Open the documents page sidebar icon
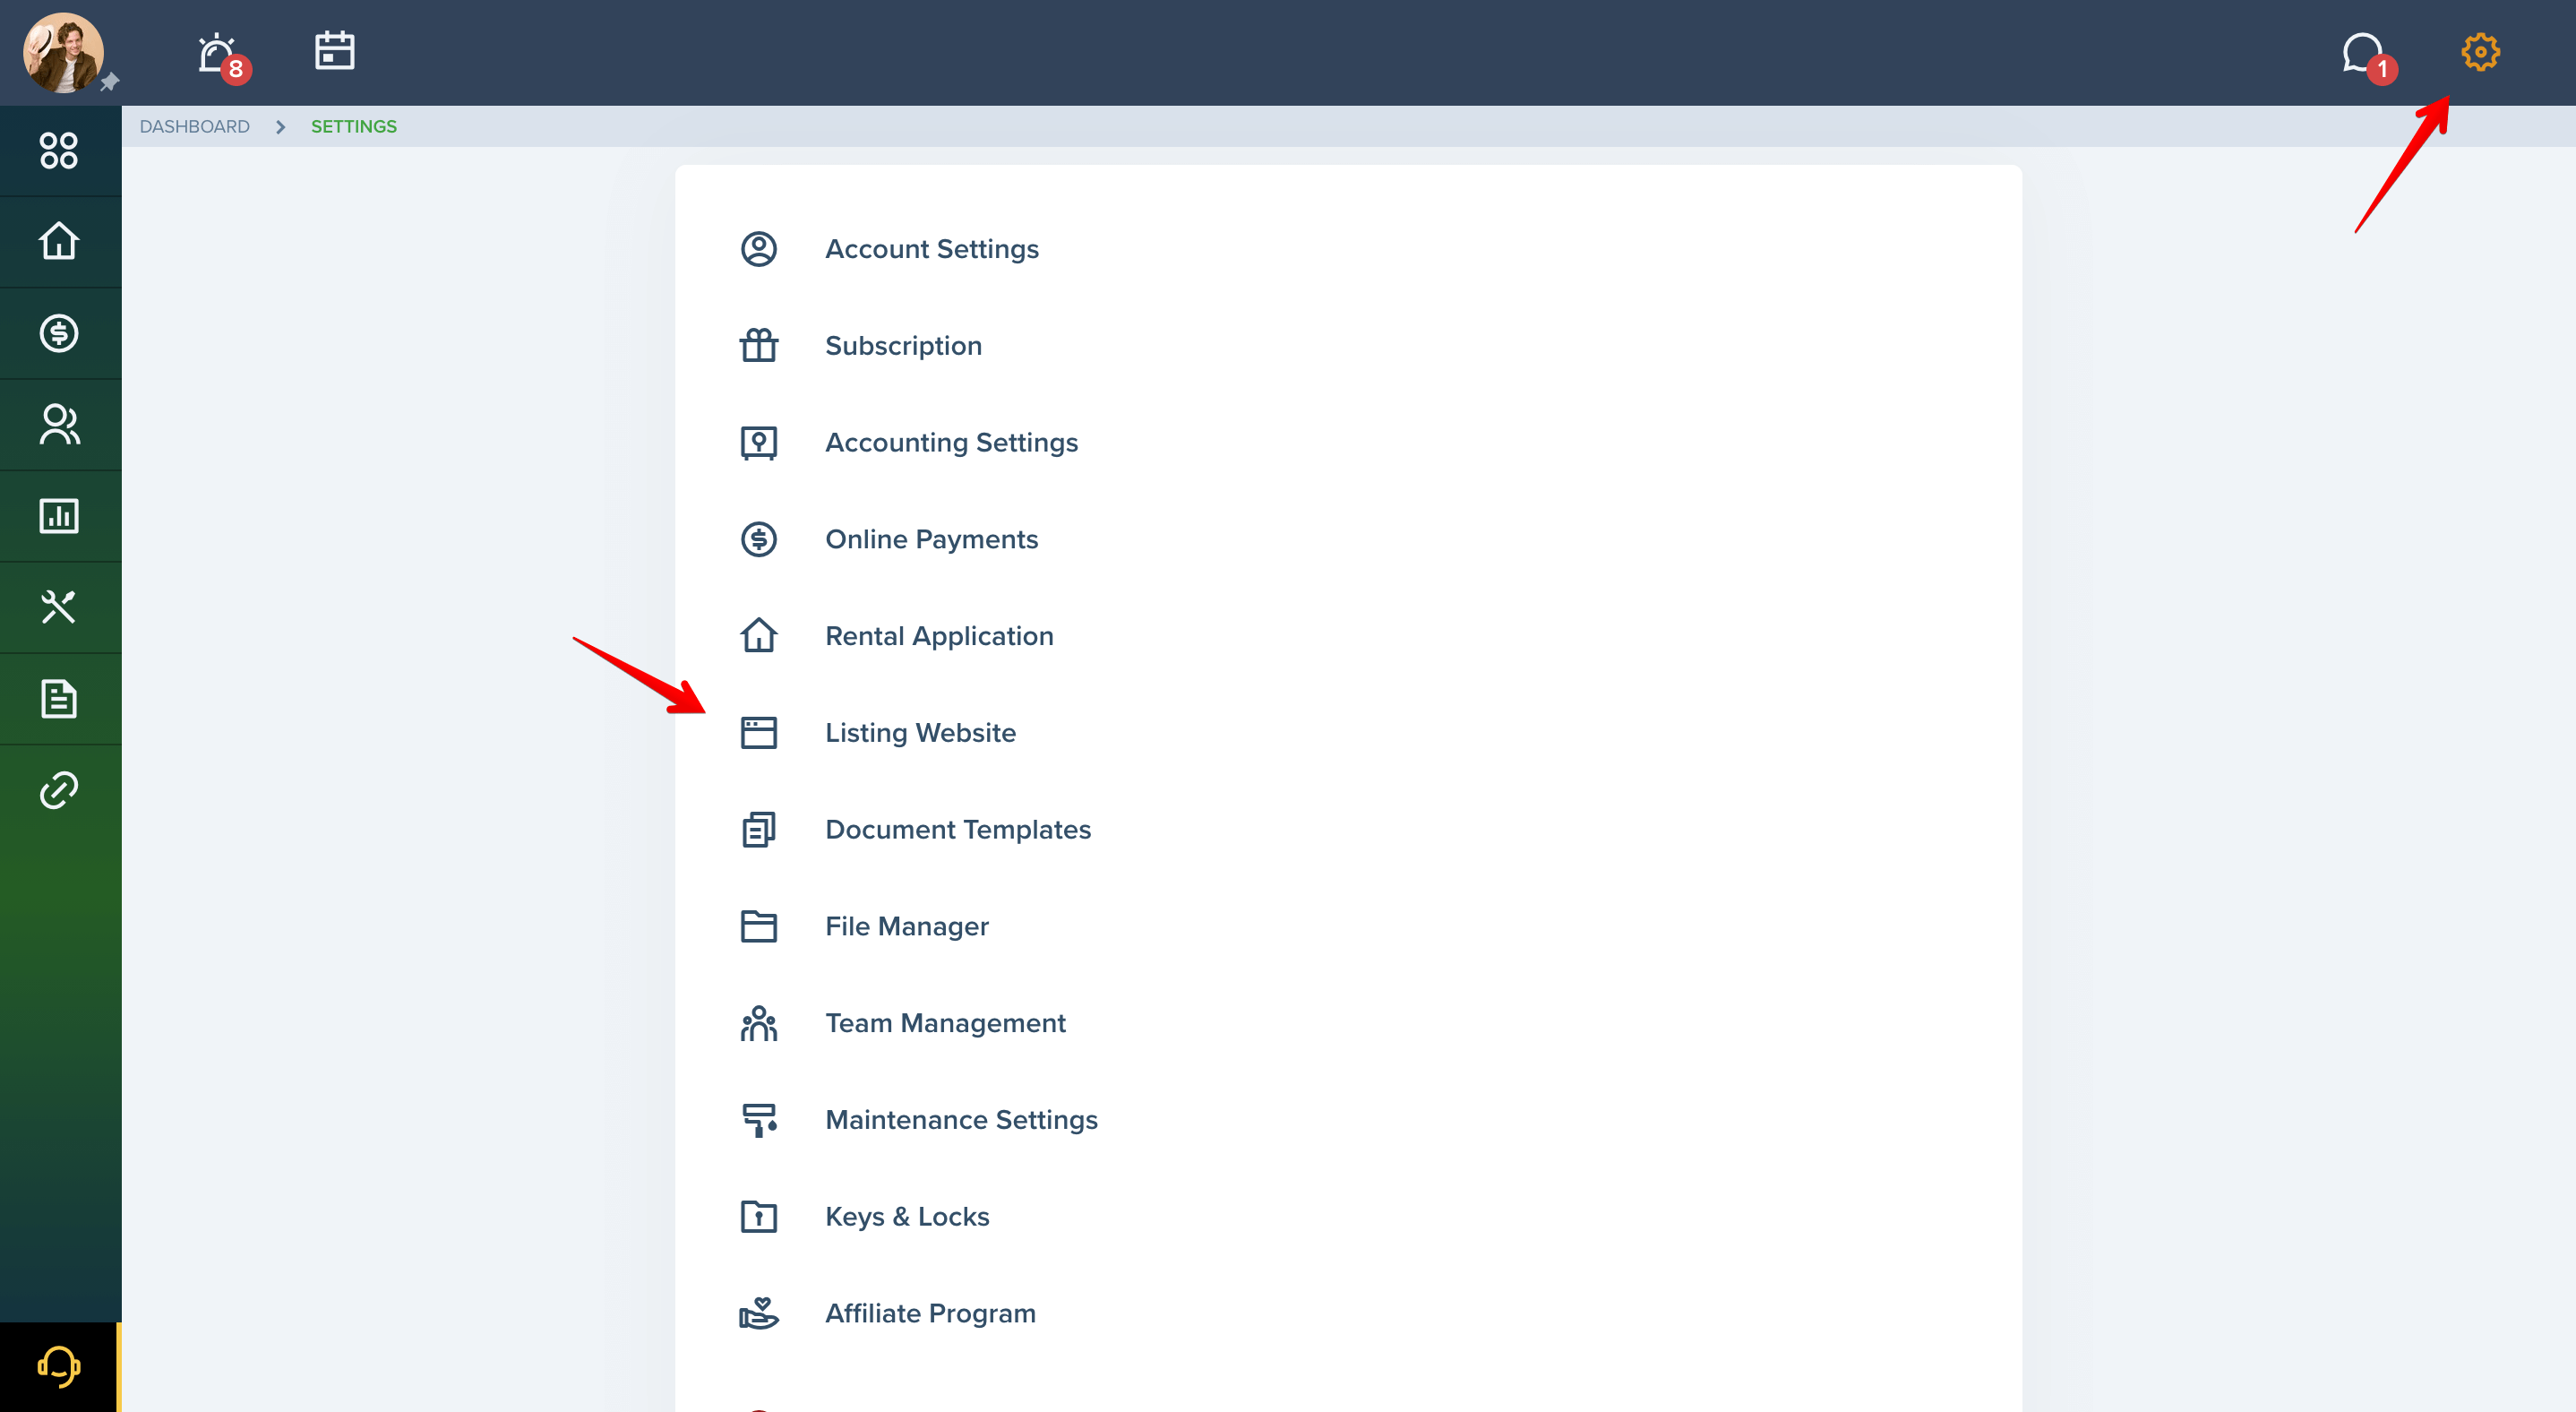Viewport: 2576px width, 1412px height. (59, 698)
